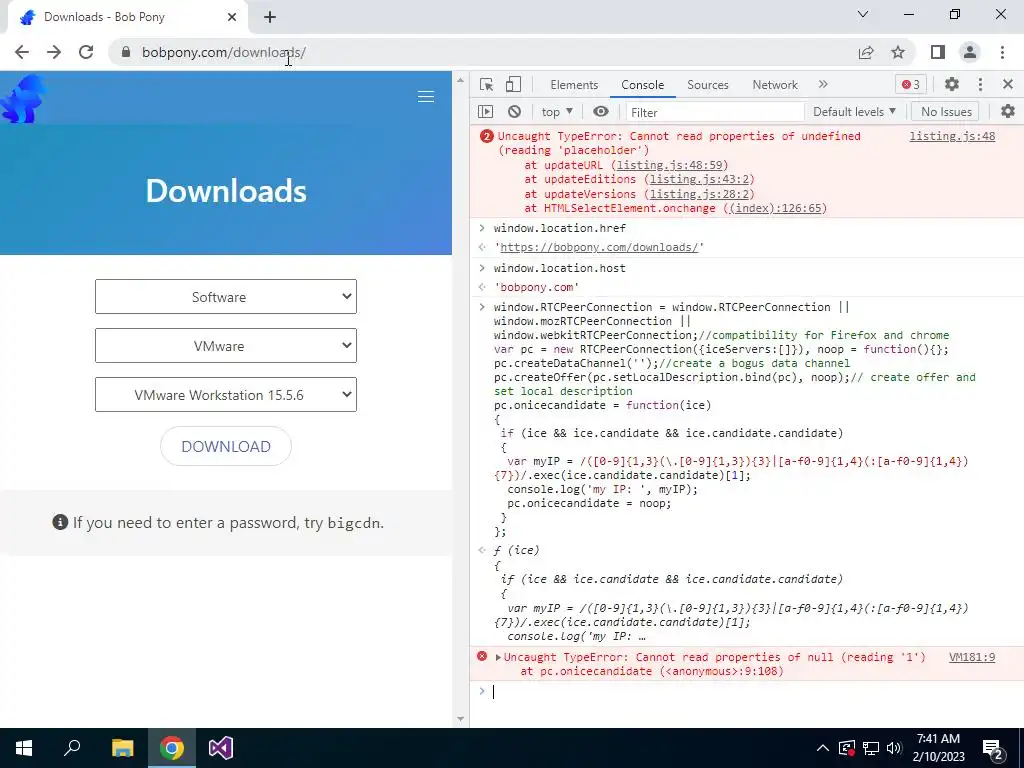Open the notification center icon
This screenshot has width=1024, height=768.
tap(993, 749)
